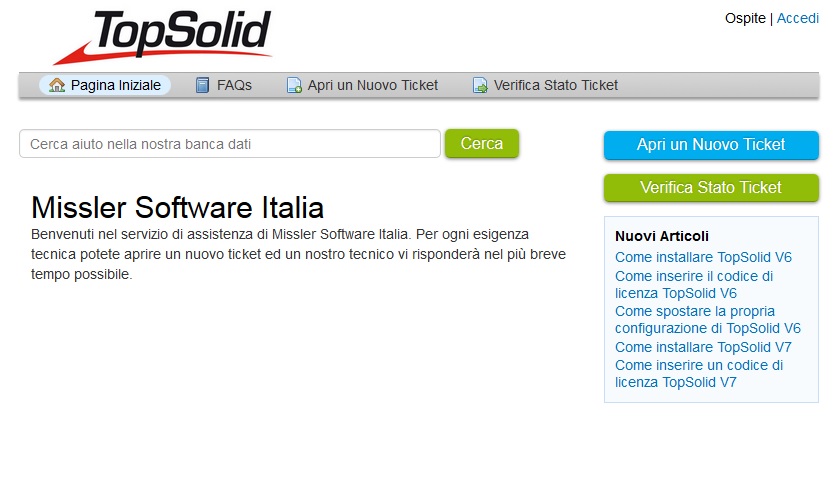Open the article Come installare TopSolid V6
Viewport: 837px width, 483px height.
[703, 257]
